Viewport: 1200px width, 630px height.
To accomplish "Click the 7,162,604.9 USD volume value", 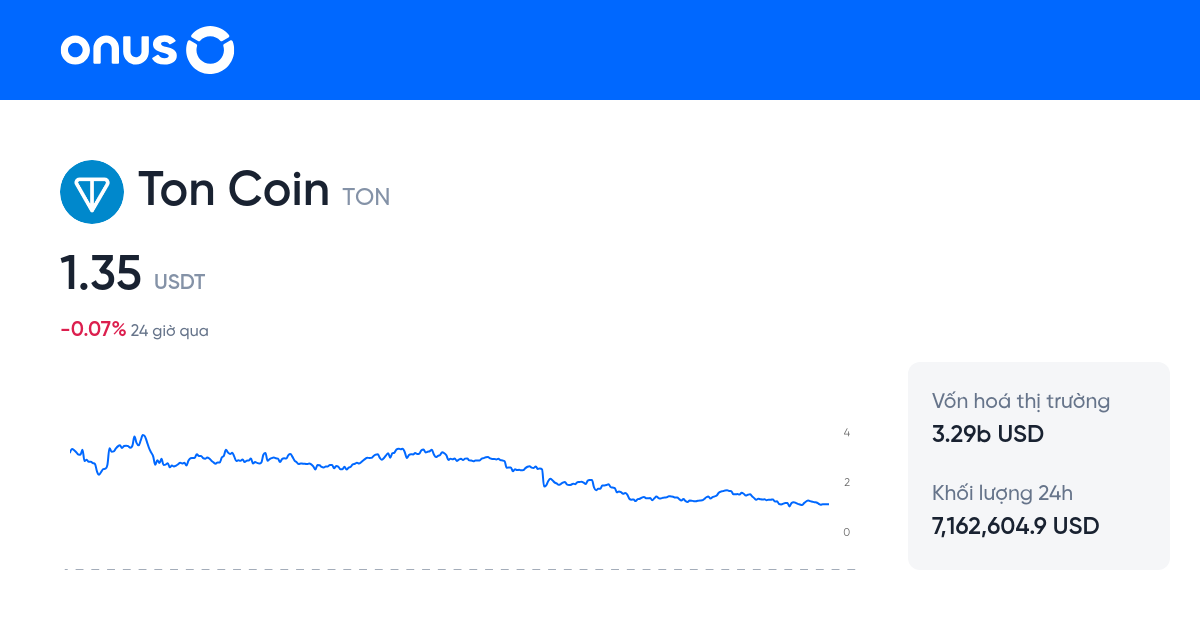I will pos(1014,526).
